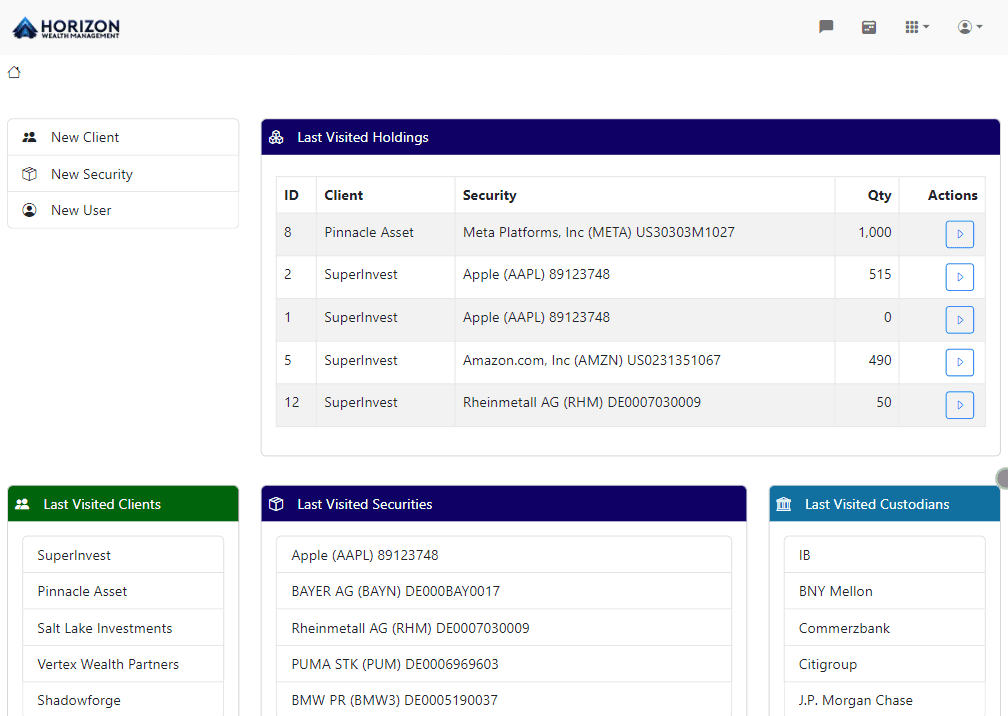1008x716 pixels.
Task: Open holding ID 2 Apple with 515 qty
Action: pos(959,277)
